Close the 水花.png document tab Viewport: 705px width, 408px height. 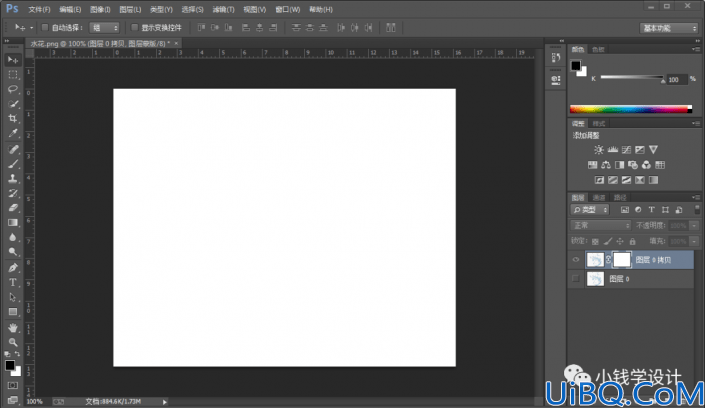click(176, 43)
